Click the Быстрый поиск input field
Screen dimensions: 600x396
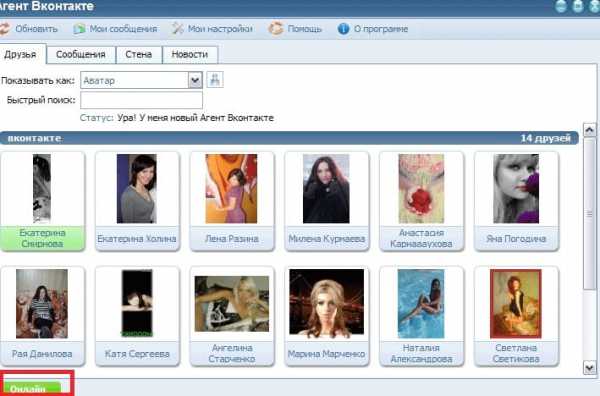pyautogui.click(x=141, y=100)
